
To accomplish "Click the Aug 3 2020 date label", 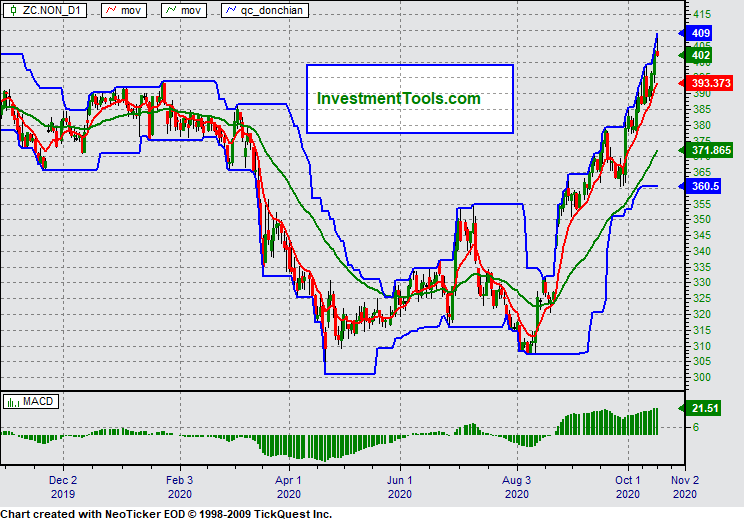I will 516,487.
